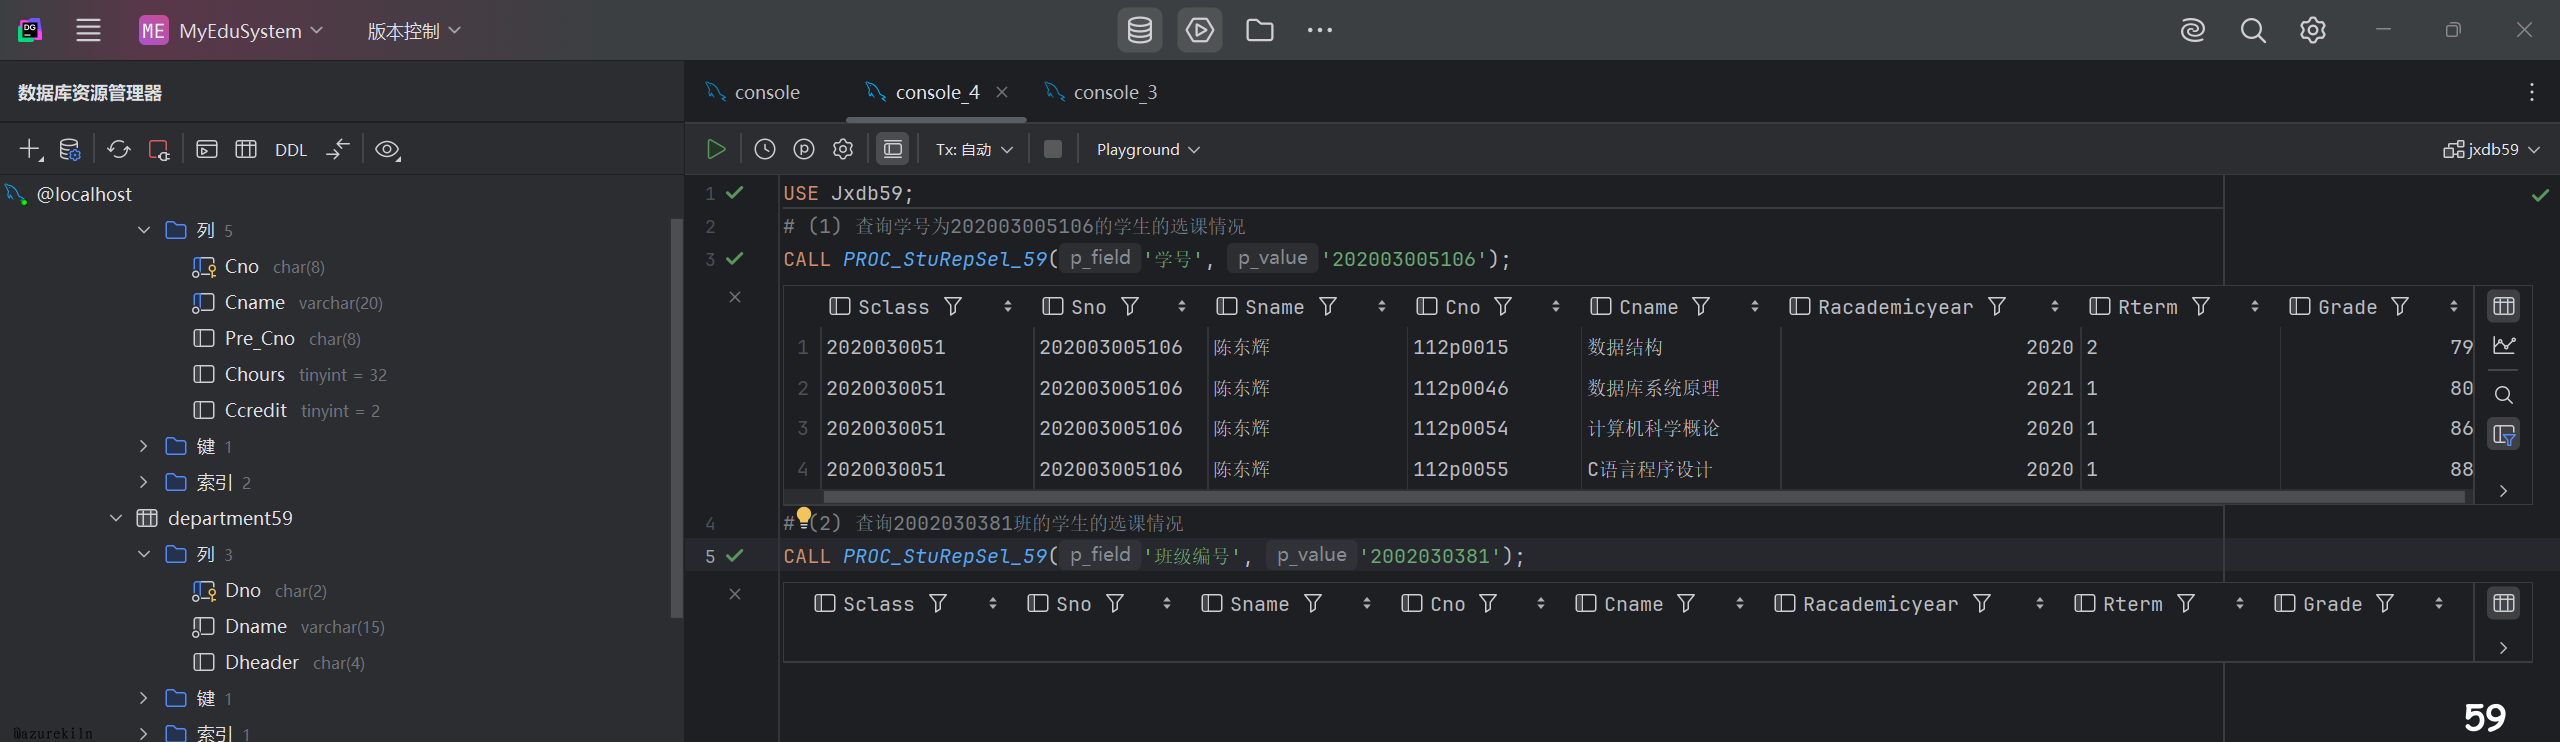Switch to the console_3 tab
Screen dimensions: 2560x742
[1114, 92]
